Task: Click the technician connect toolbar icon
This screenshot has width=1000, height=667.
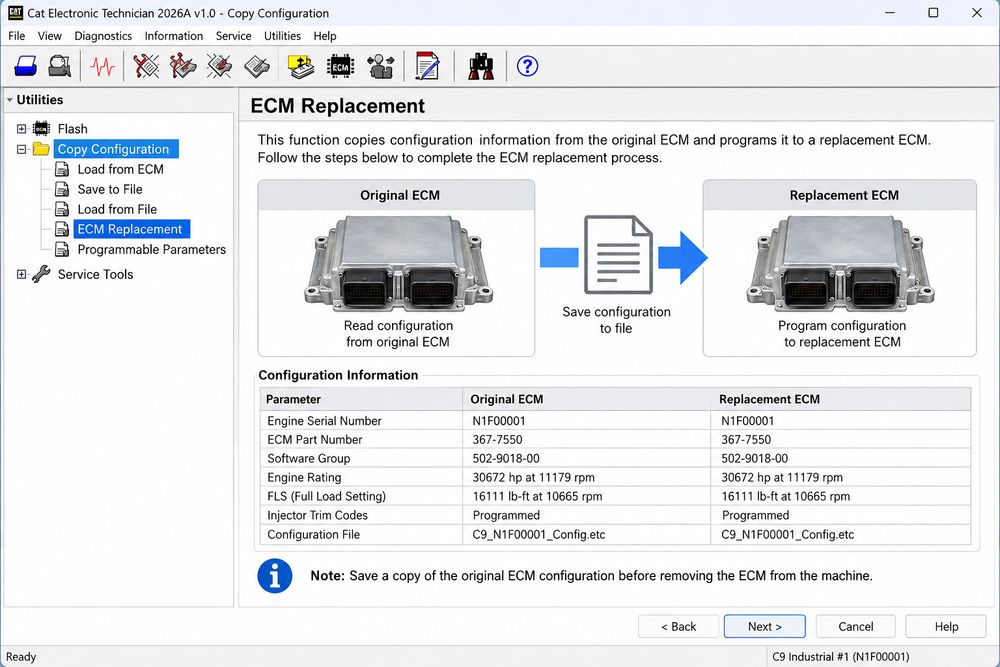Action: (x=381, y=66)
